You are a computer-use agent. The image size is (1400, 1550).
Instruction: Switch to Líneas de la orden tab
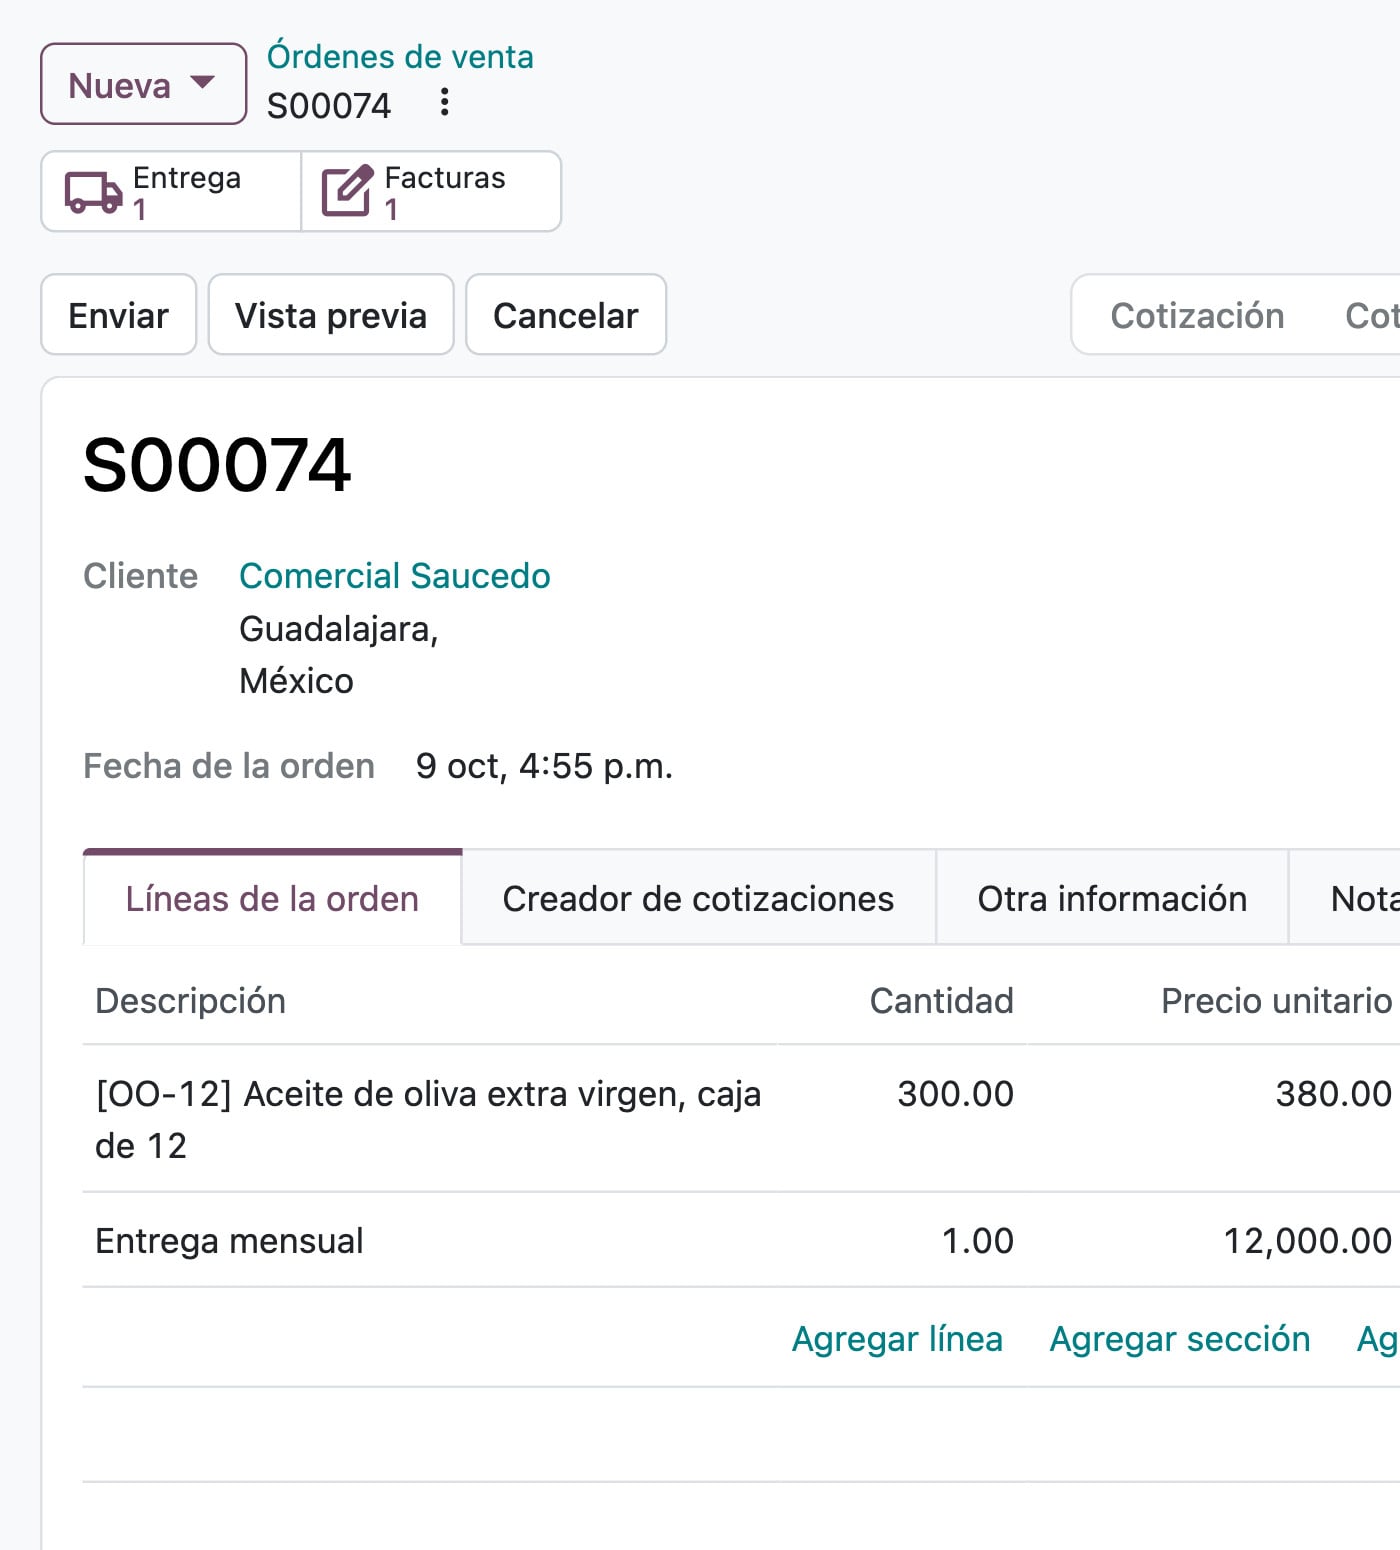(272, 898)
